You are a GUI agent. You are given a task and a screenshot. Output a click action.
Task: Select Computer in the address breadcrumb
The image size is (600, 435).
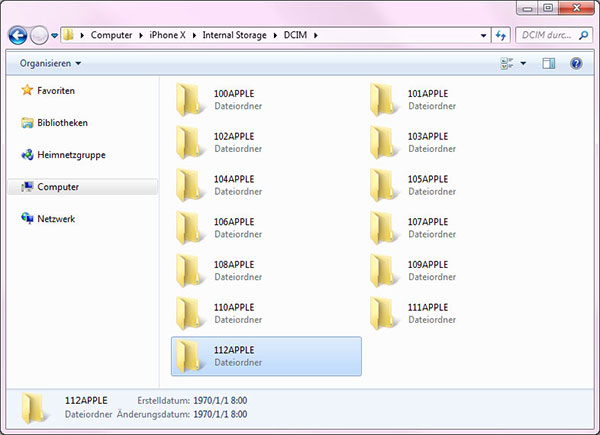tap(111, 35)
